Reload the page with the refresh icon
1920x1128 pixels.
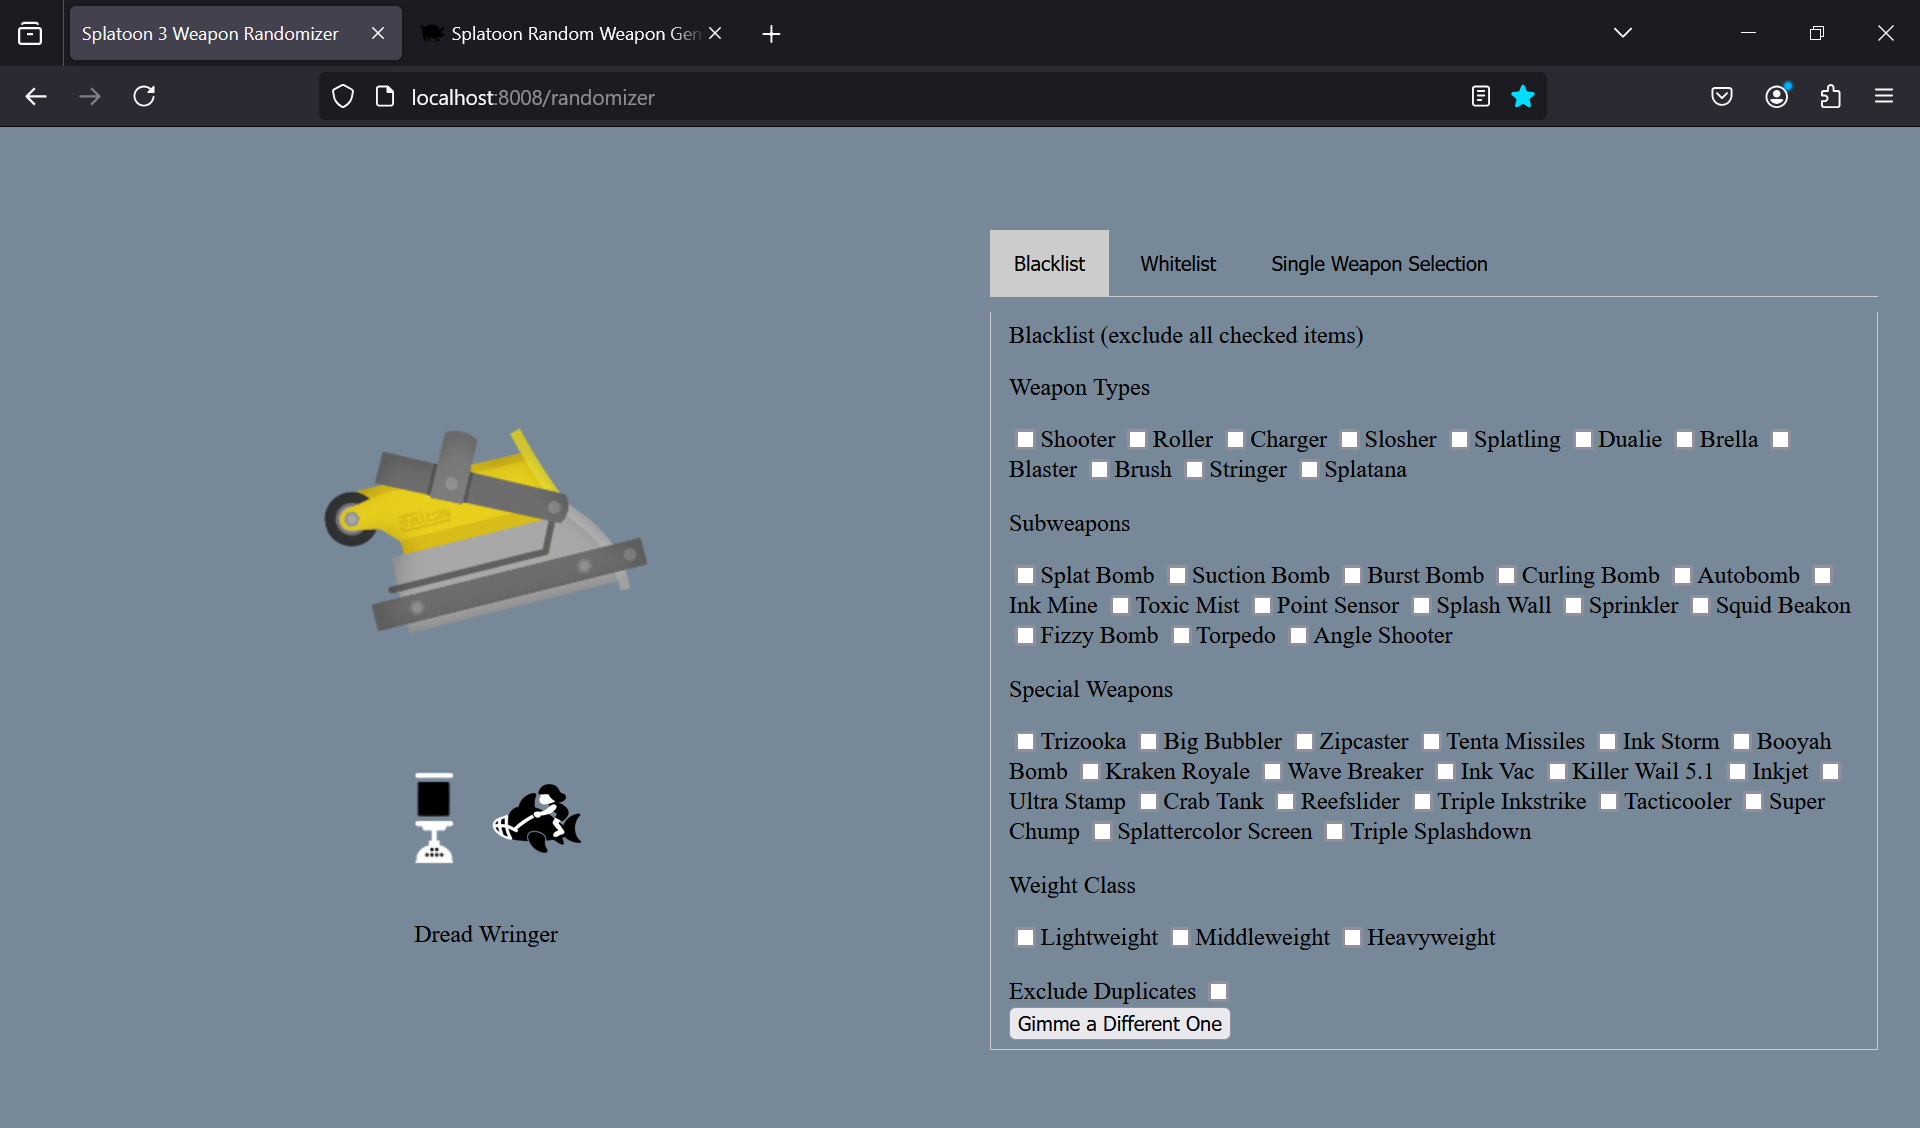click(x=144, y=96)
